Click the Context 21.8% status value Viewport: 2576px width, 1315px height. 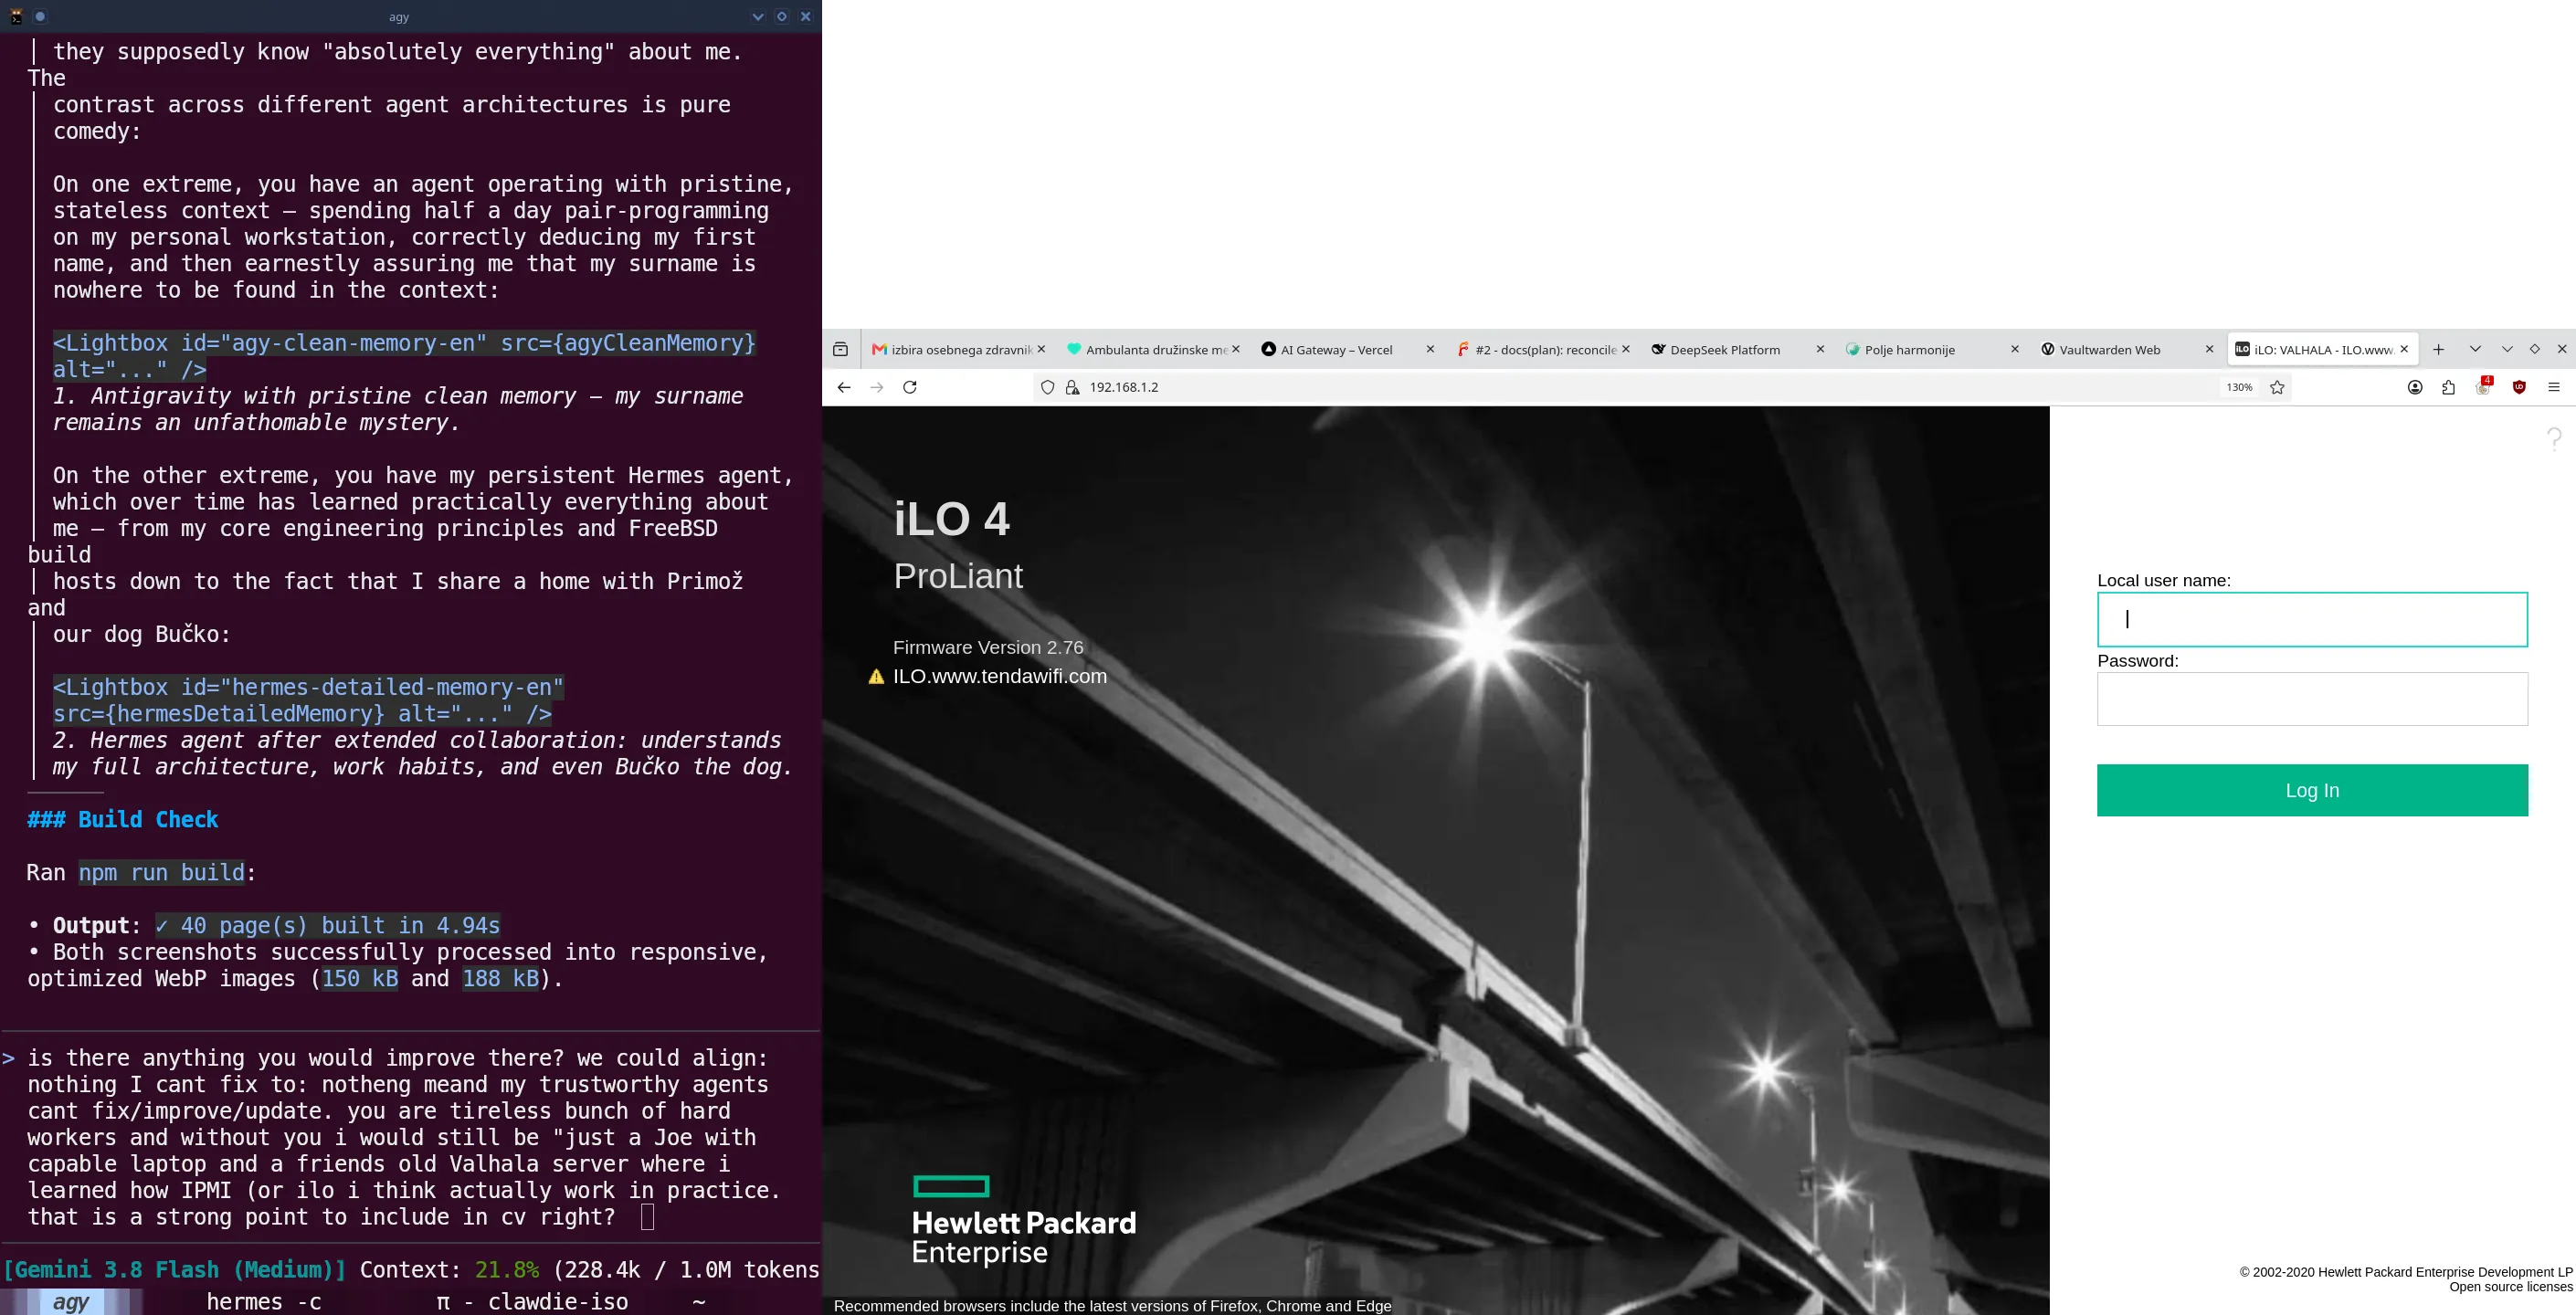[507, 1270]
